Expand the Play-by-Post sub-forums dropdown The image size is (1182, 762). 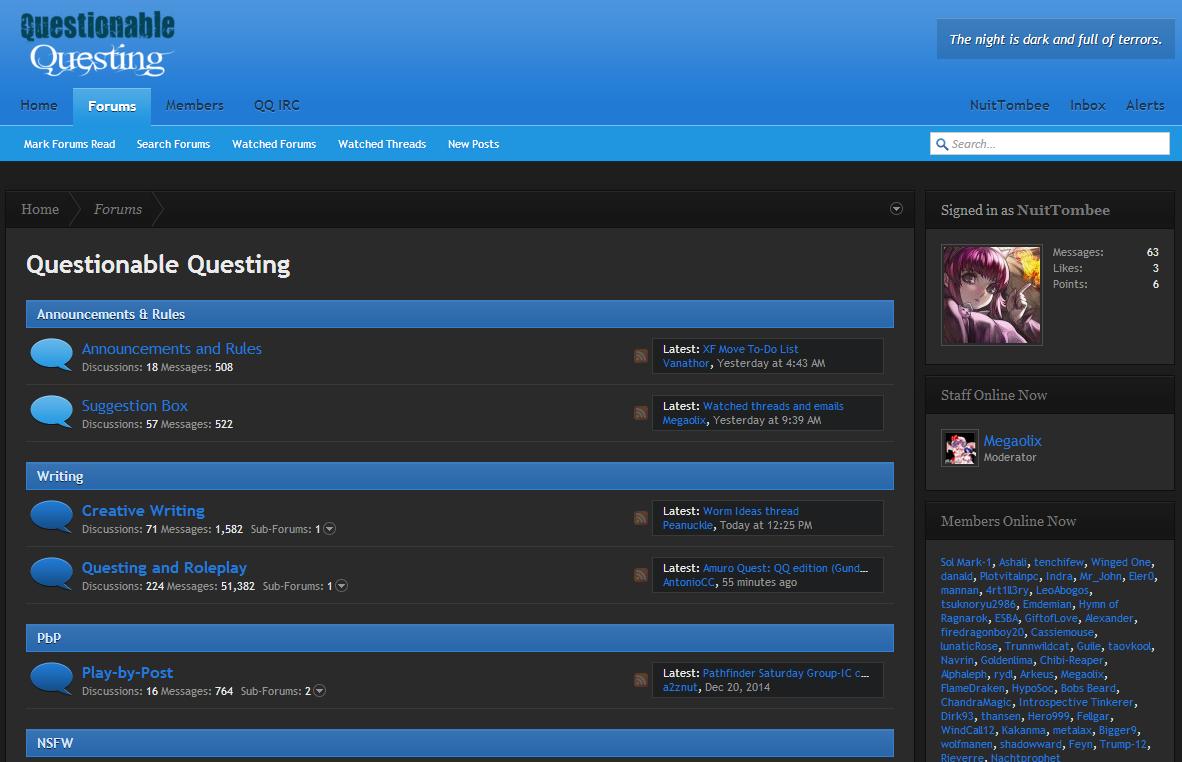coord(320,691)
